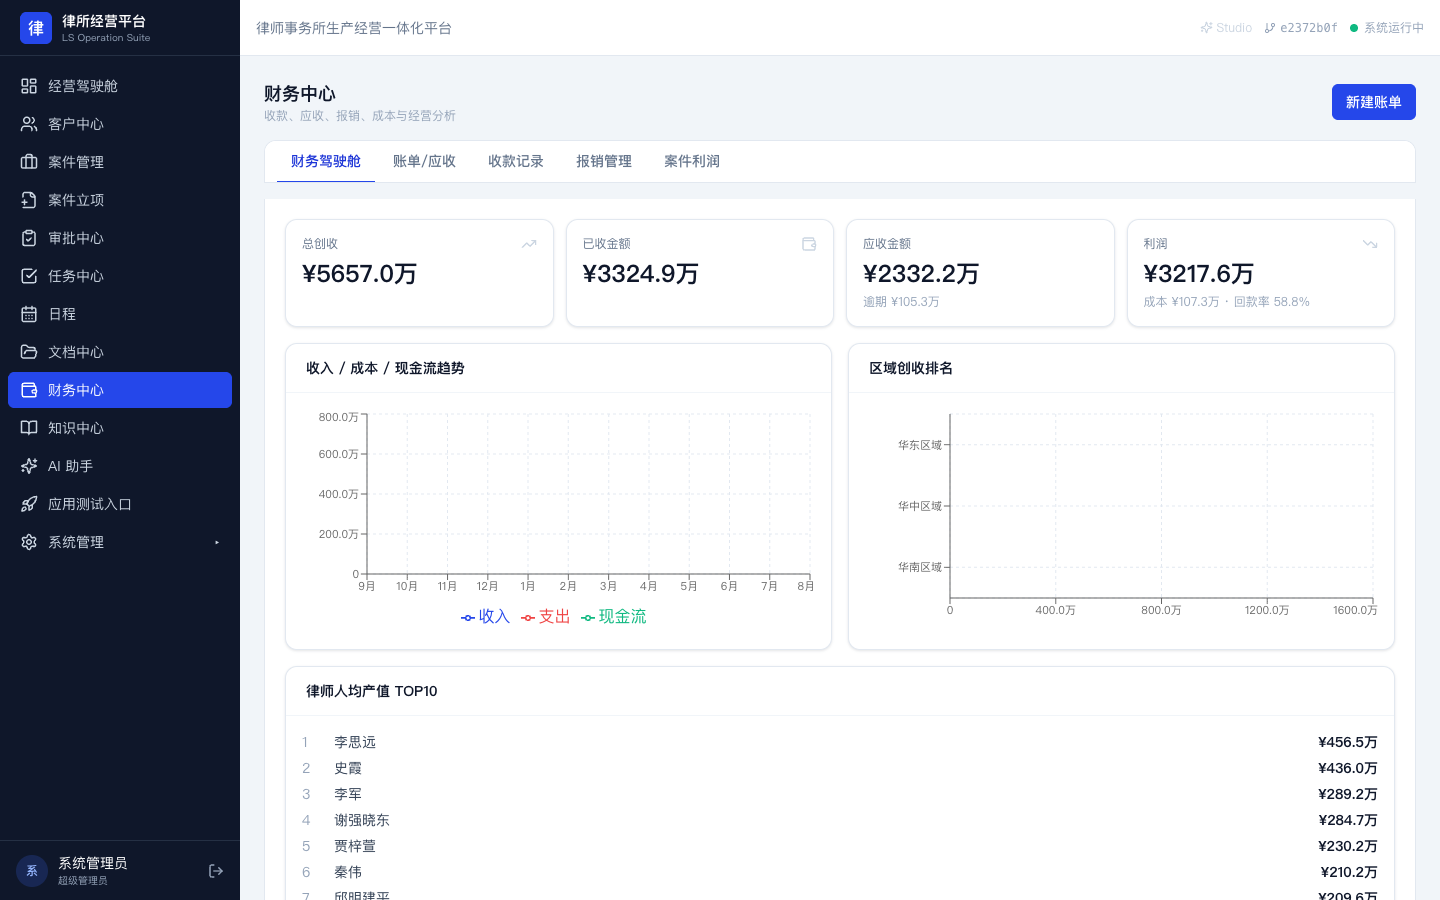This screenshot has height=900, width=1440.
Task: Click the ¥5657.0万 total revenue value
Action: (x=360, y=274)
